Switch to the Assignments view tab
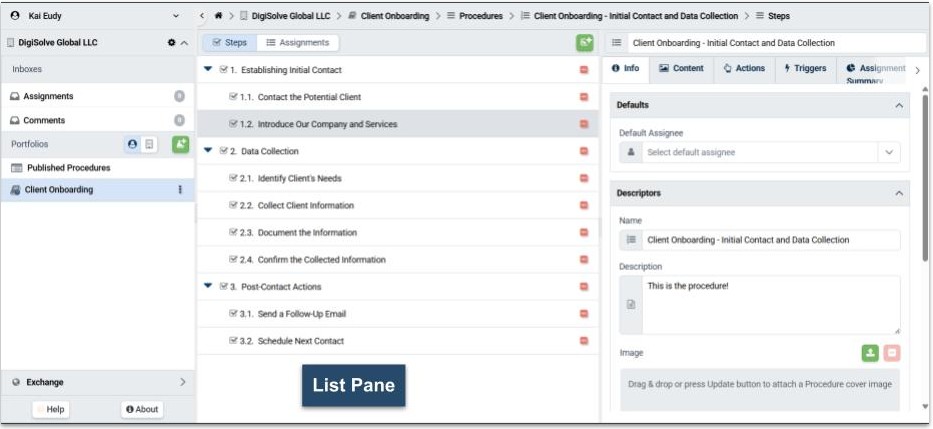933x429 pixels. (297, 43)
